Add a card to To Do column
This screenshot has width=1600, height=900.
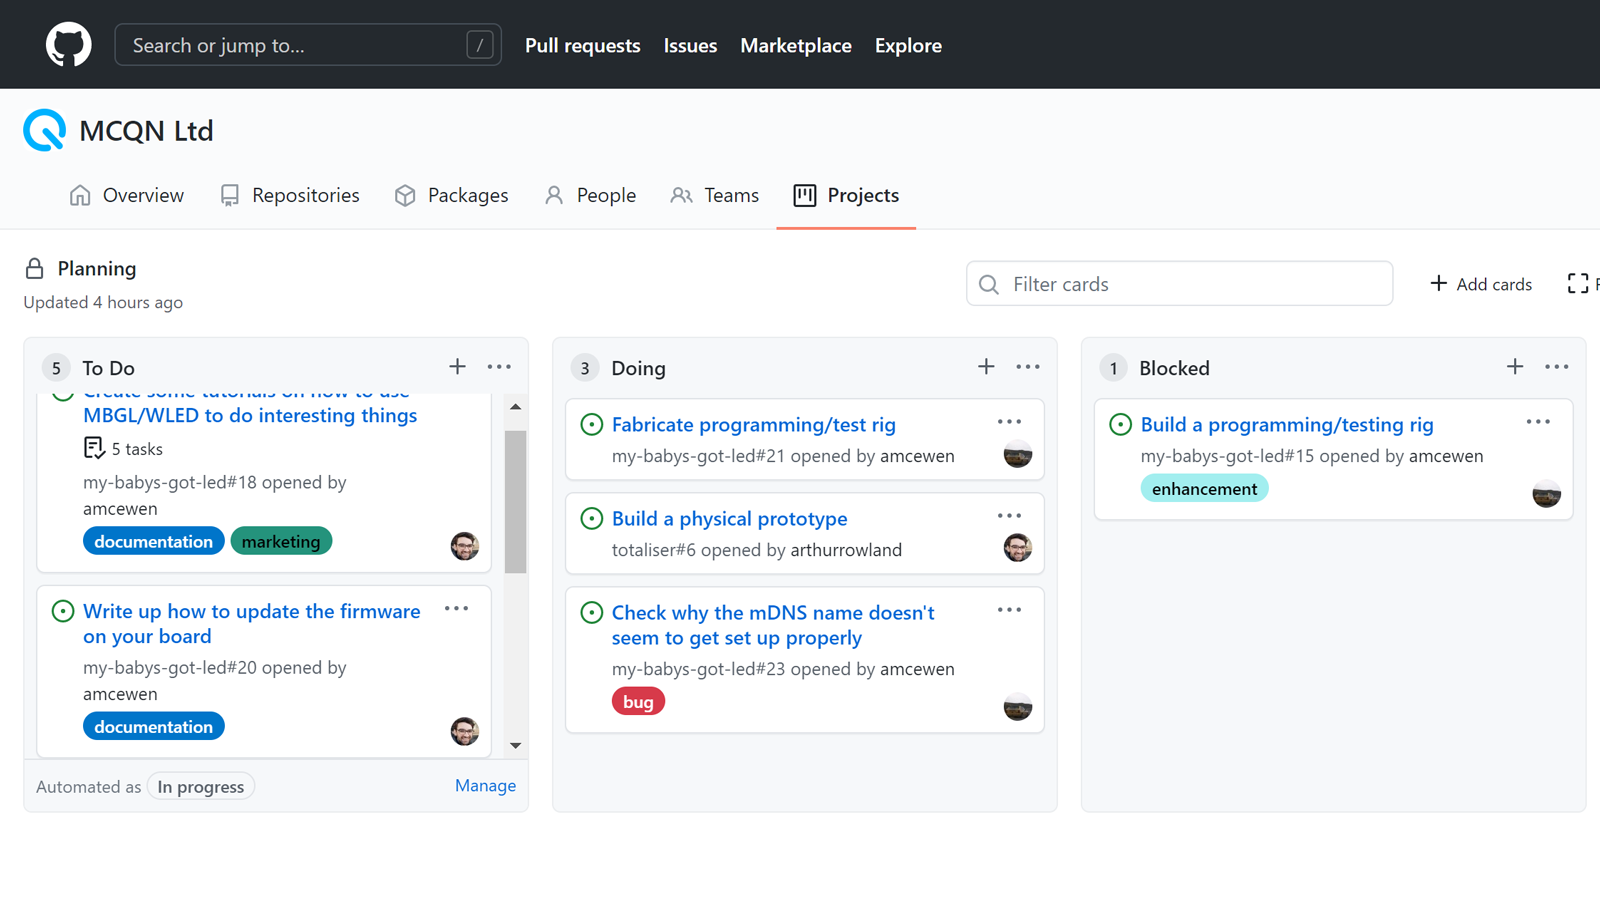coord(457,367)
